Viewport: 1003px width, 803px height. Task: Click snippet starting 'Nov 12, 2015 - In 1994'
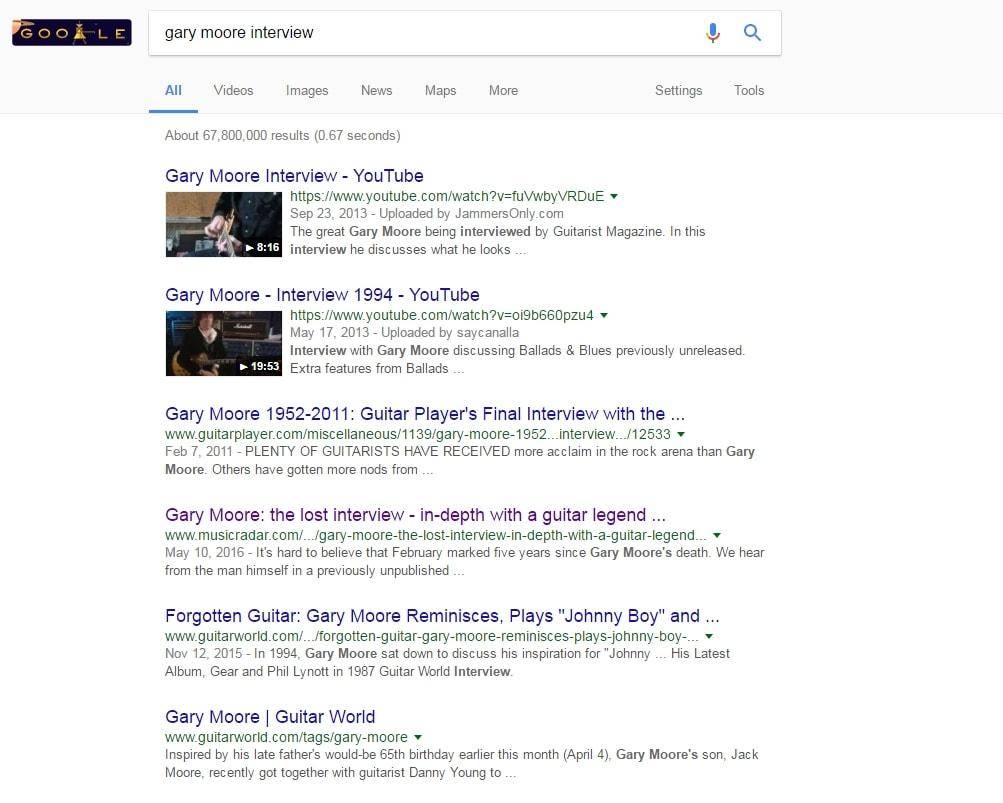coord(447,663)
